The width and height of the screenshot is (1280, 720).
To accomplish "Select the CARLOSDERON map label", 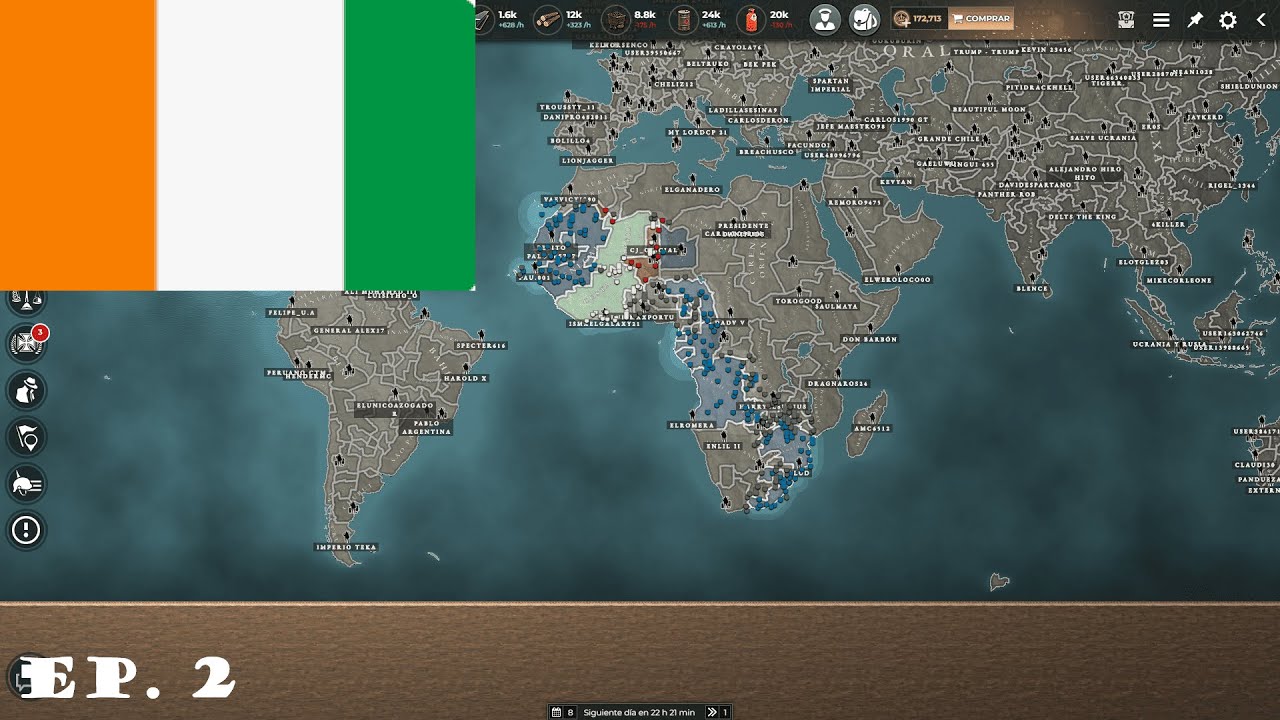I will [758, 120].
